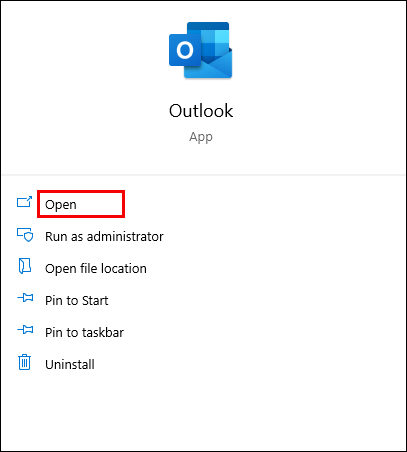
Task: Choose Run as administrator
Action: 104,237
